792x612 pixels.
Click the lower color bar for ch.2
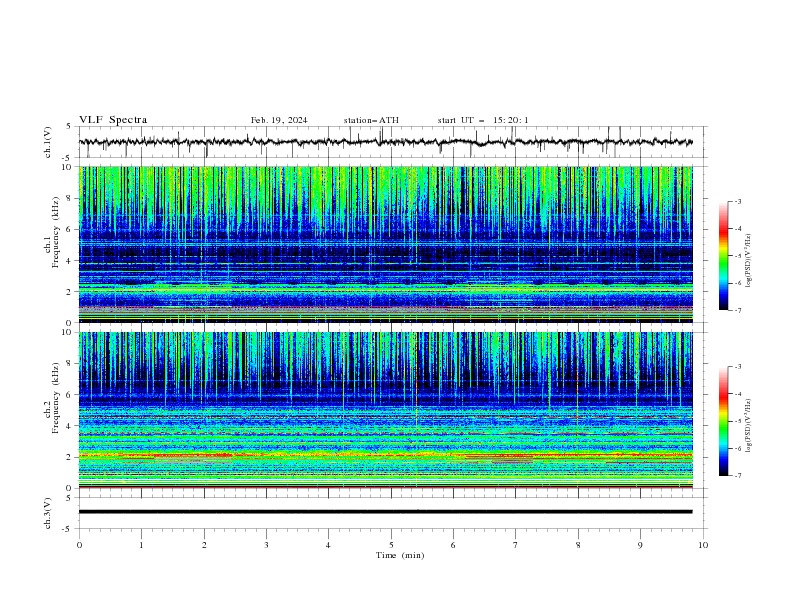click(x=723, y=421)
